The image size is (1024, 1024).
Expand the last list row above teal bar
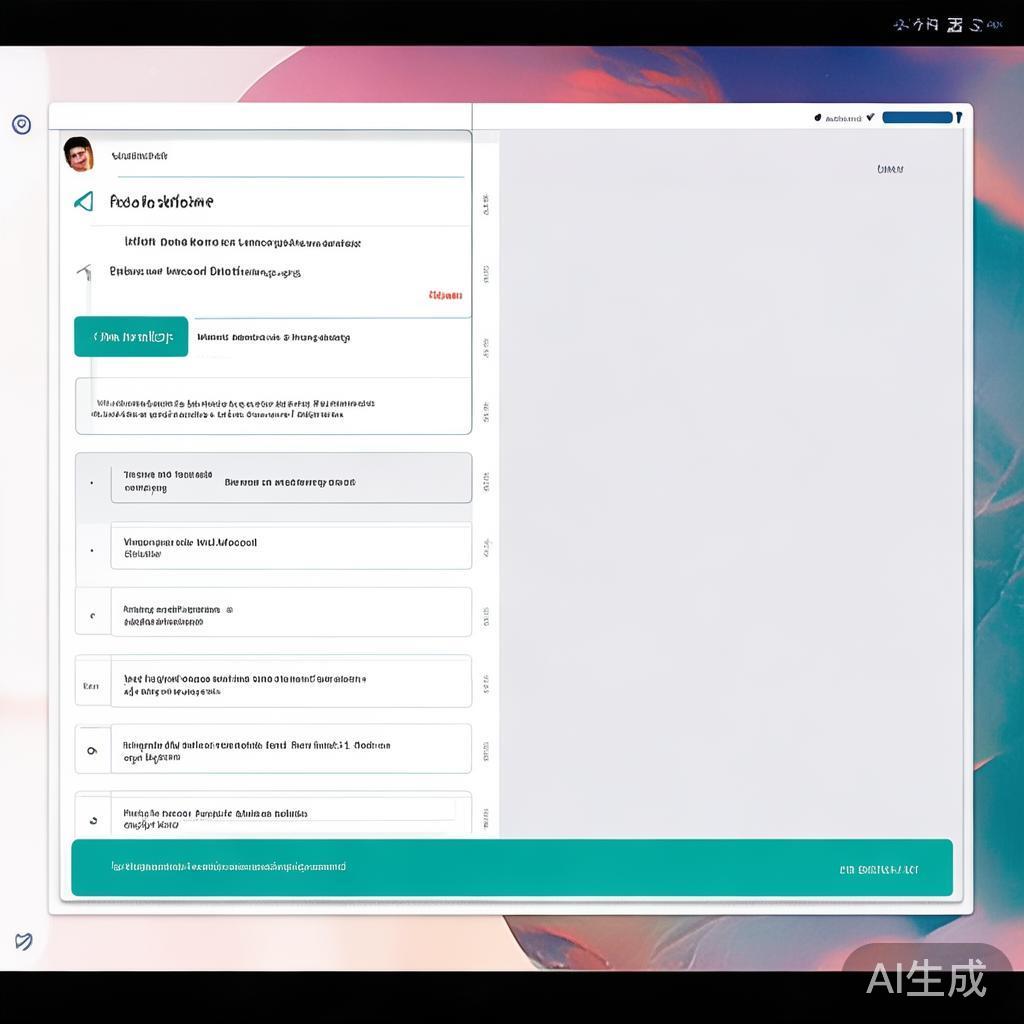(93, 820)
